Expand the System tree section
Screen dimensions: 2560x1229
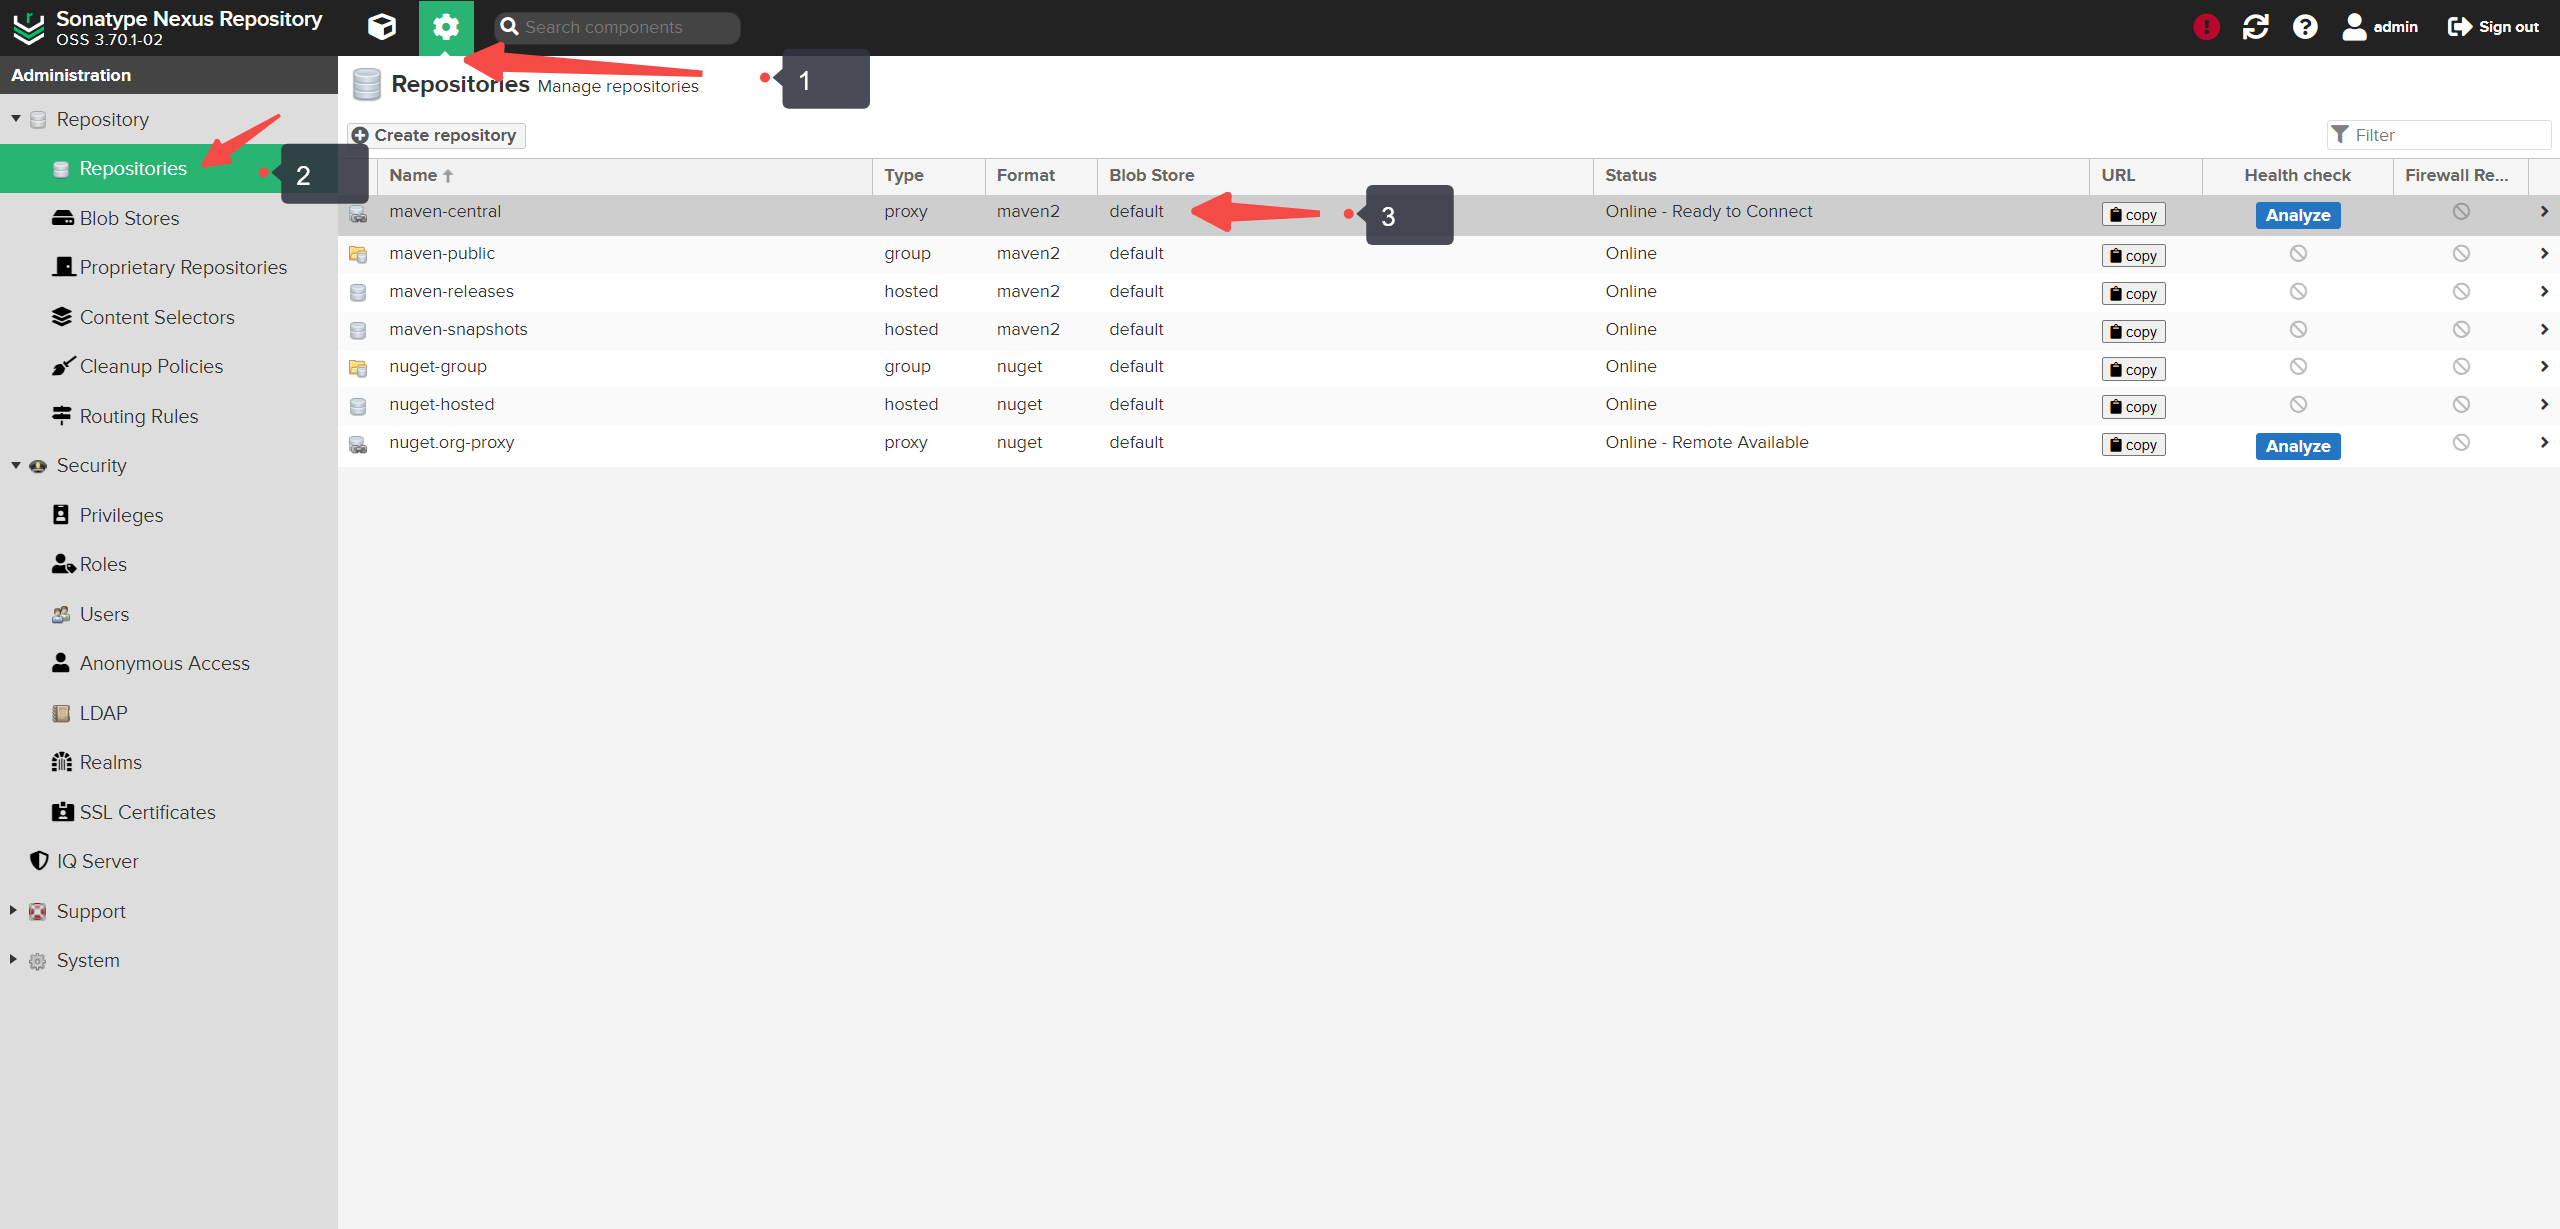pyautogui.click(x=13, y=959)
